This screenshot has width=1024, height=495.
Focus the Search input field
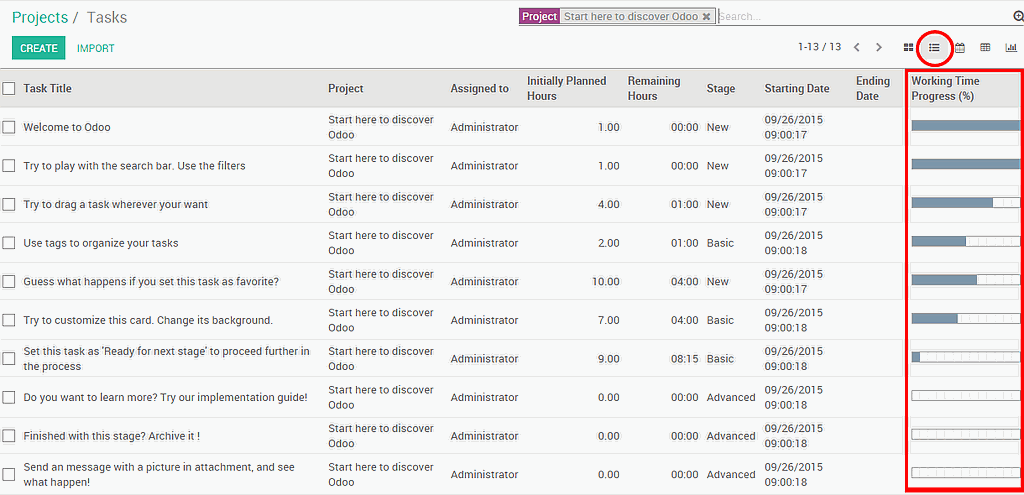tap(860, 17)
